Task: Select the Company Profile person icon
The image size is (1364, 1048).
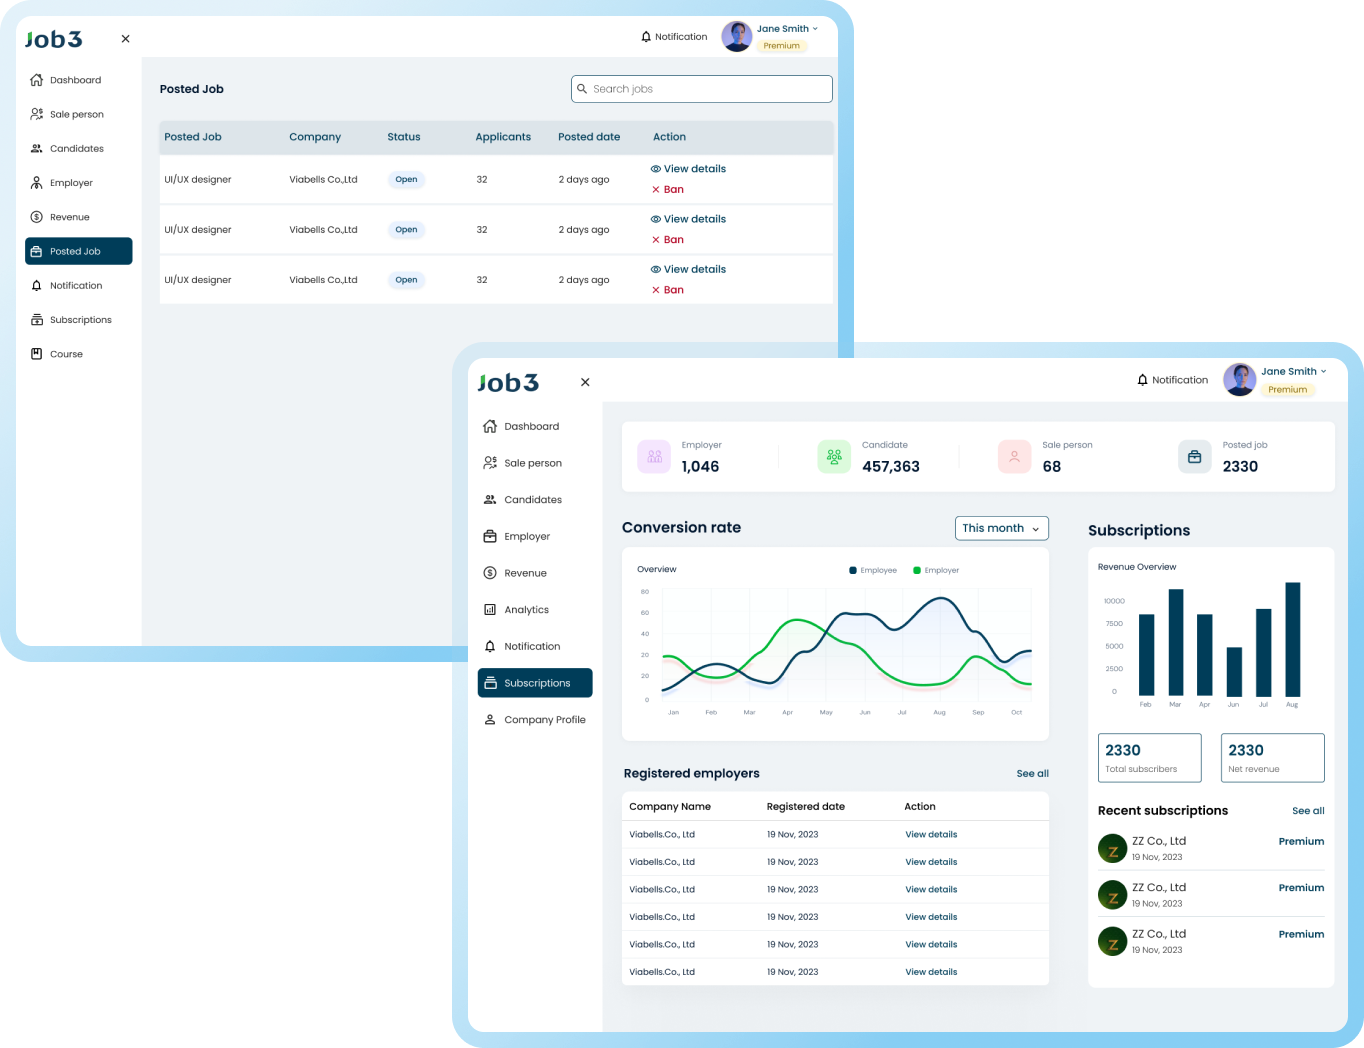Action: coord(490,720)
